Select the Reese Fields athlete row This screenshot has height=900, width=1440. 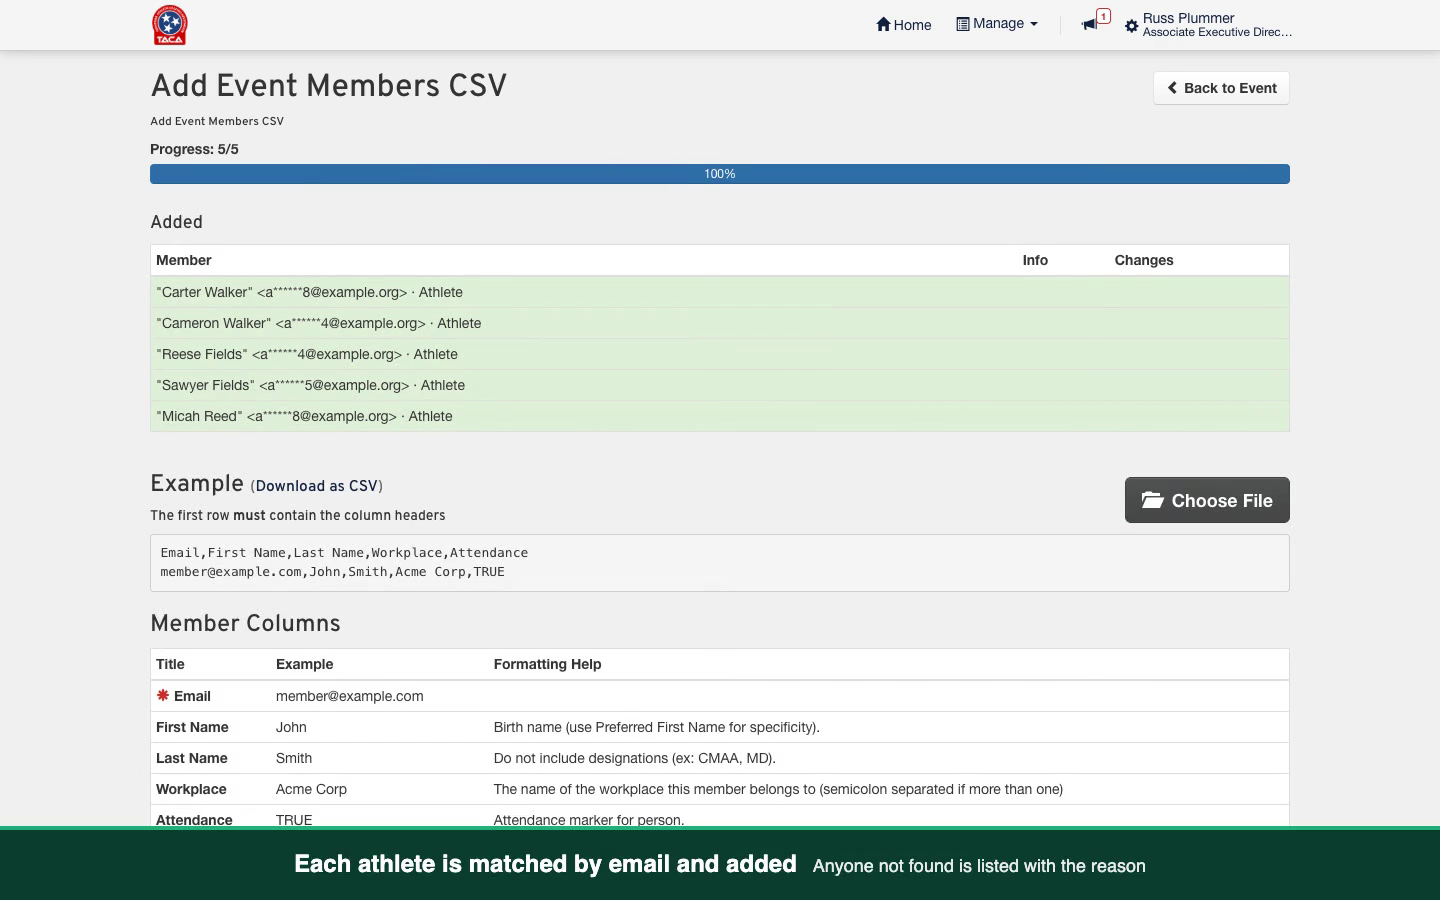click(720, 354)
